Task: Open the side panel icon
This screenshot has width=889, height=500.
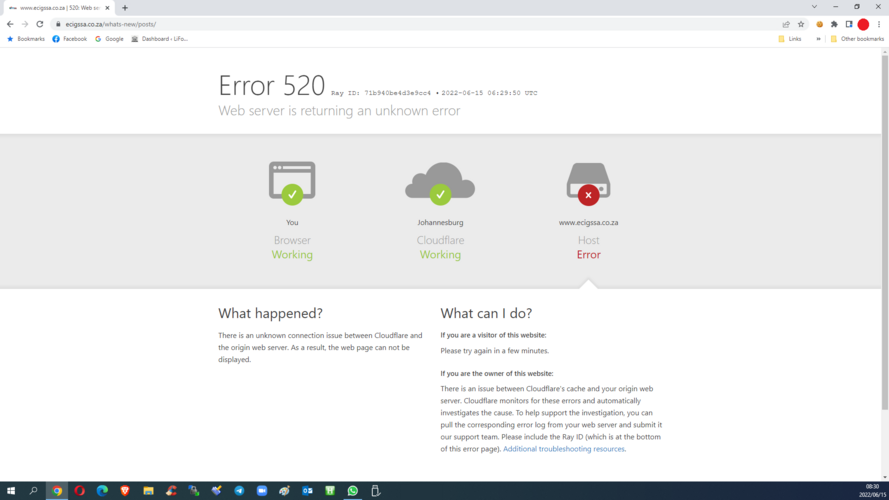Action: click(849, 24)
